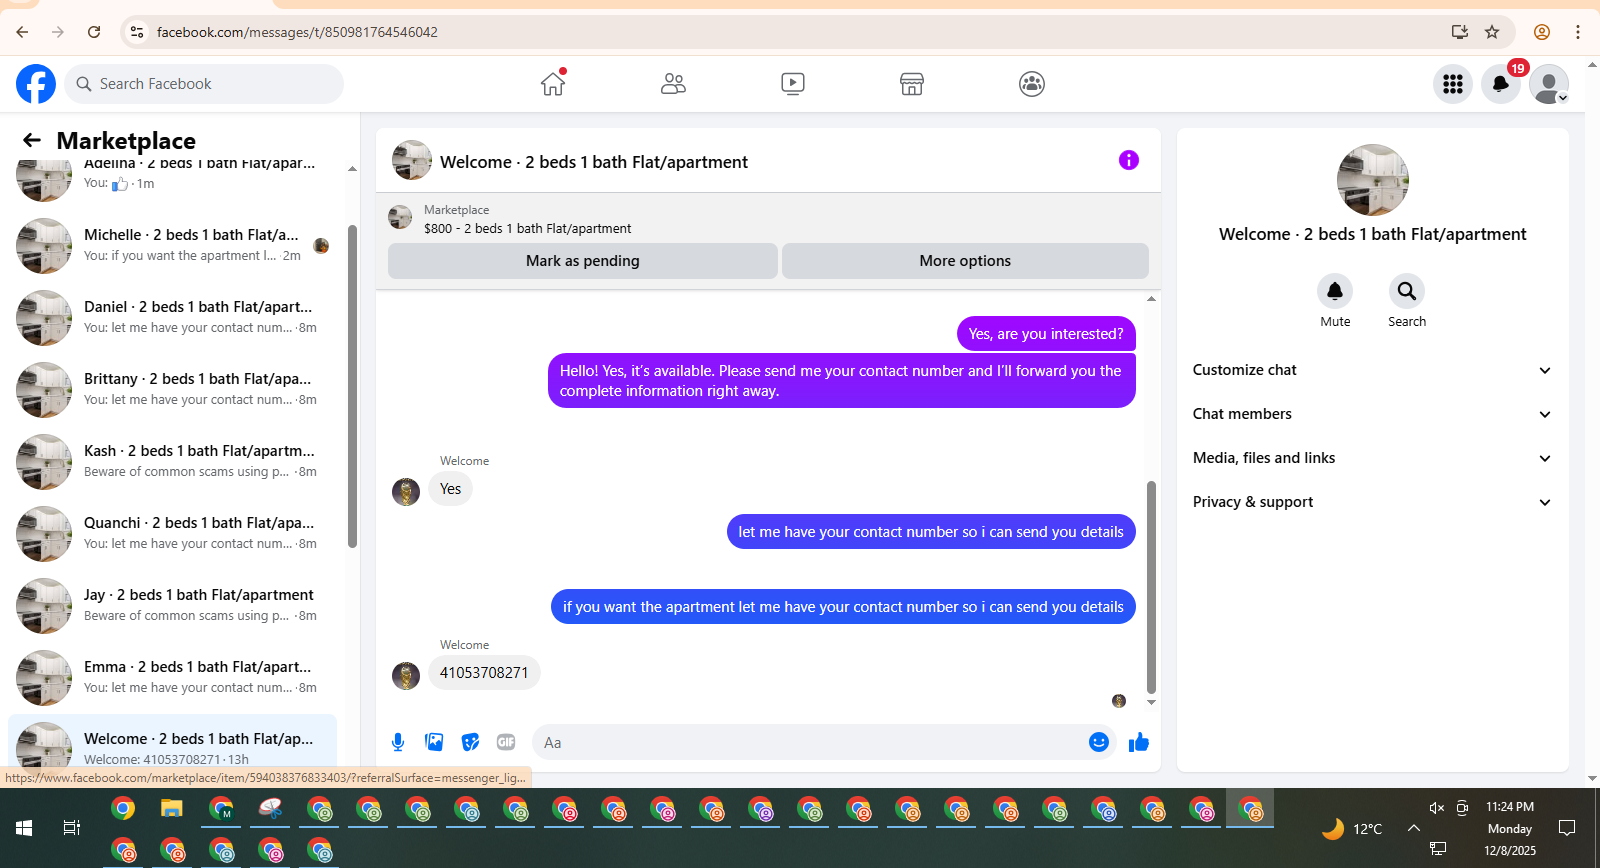This screenshot has height=868, width=1600.
Task: Search in conversation magnifier icon
Action: click(x=1407, y=291)
